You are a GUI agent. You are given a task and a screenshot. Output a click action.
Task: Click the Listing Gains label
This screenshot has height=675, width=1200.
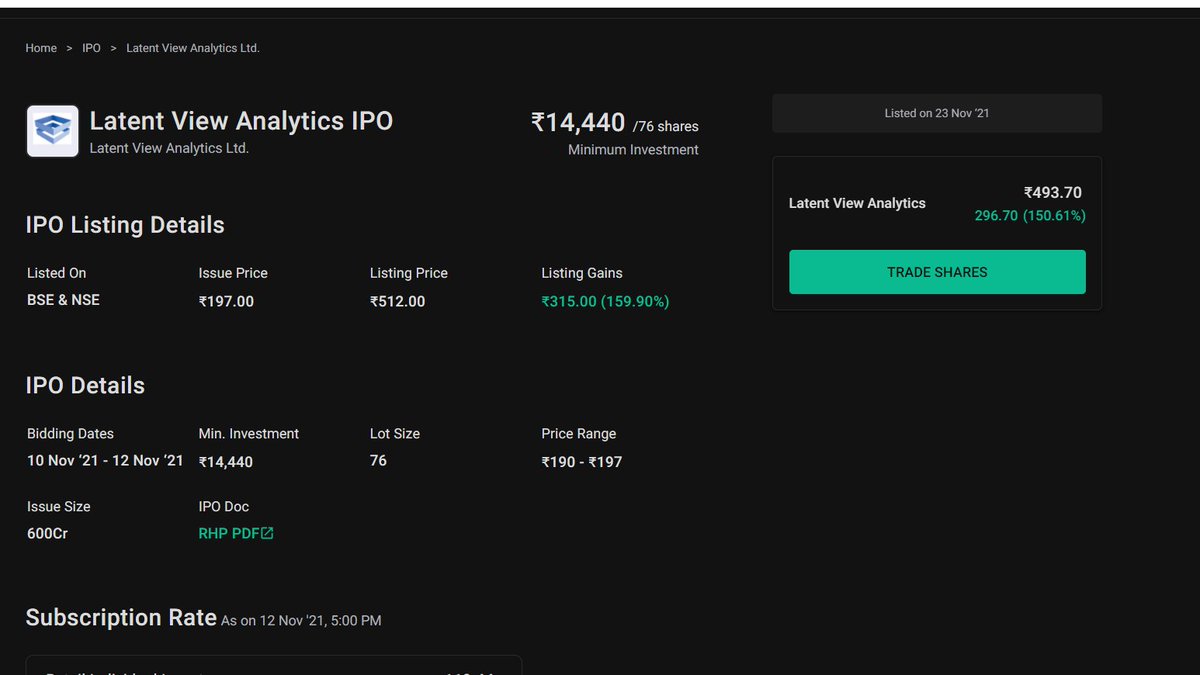click(582, 273)
